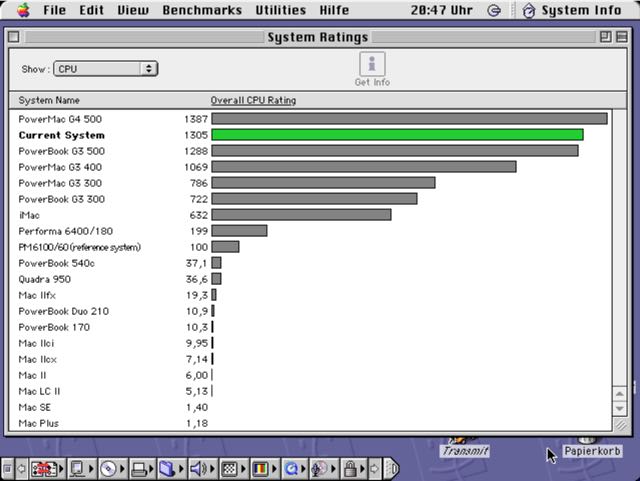Image resolution: width=640 pixels, height=481 pixels.
Task: Select the iMac row
Action: tap(310, 215)
